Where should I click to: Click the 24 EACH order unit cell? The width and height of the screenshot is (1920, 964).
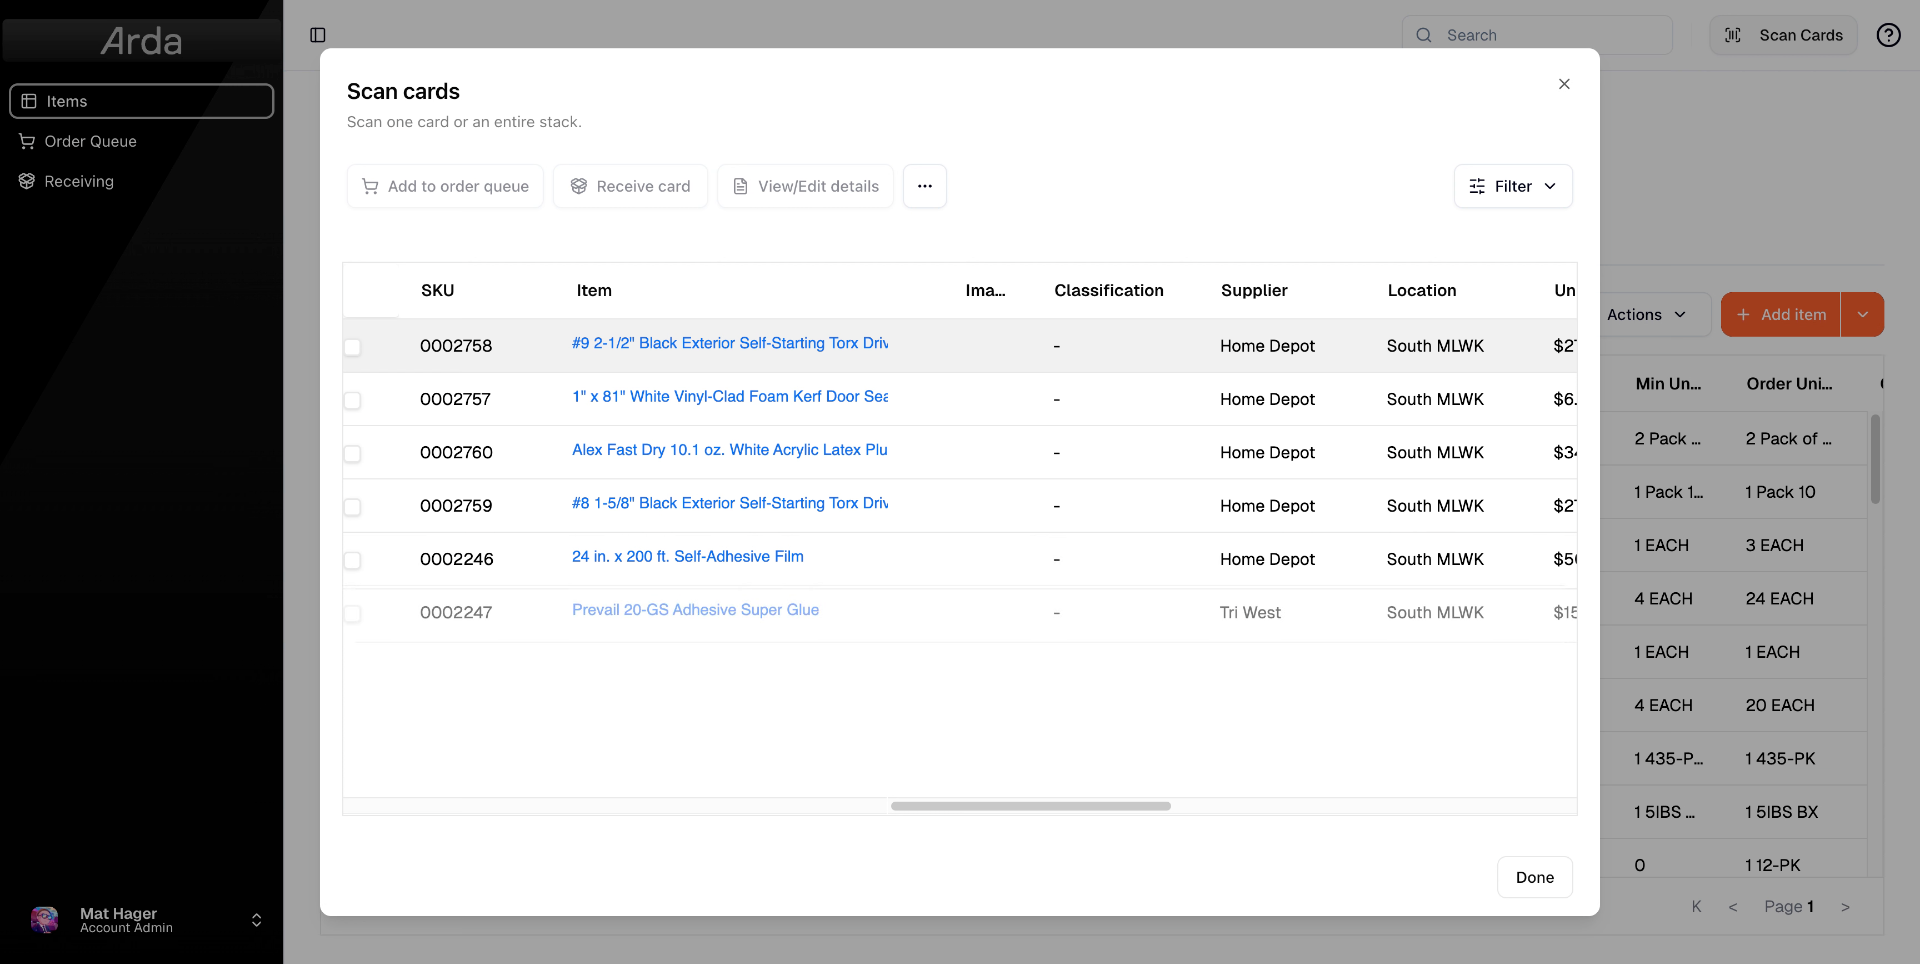pyautogui.click(x=1779, y=598)
